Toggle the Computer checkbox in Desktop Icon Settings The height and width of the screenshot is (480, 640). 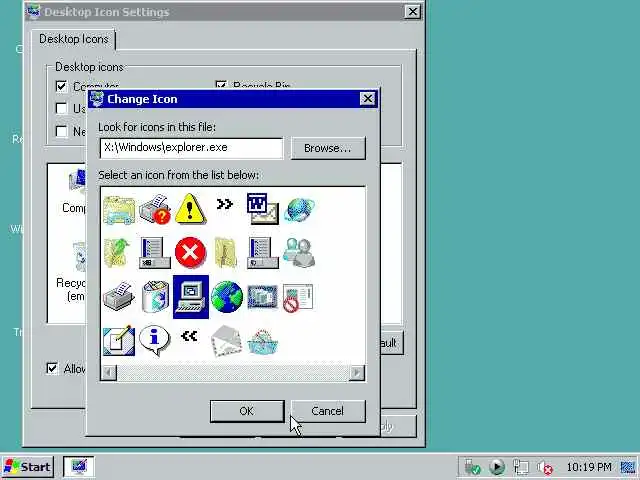click(61, 86)
